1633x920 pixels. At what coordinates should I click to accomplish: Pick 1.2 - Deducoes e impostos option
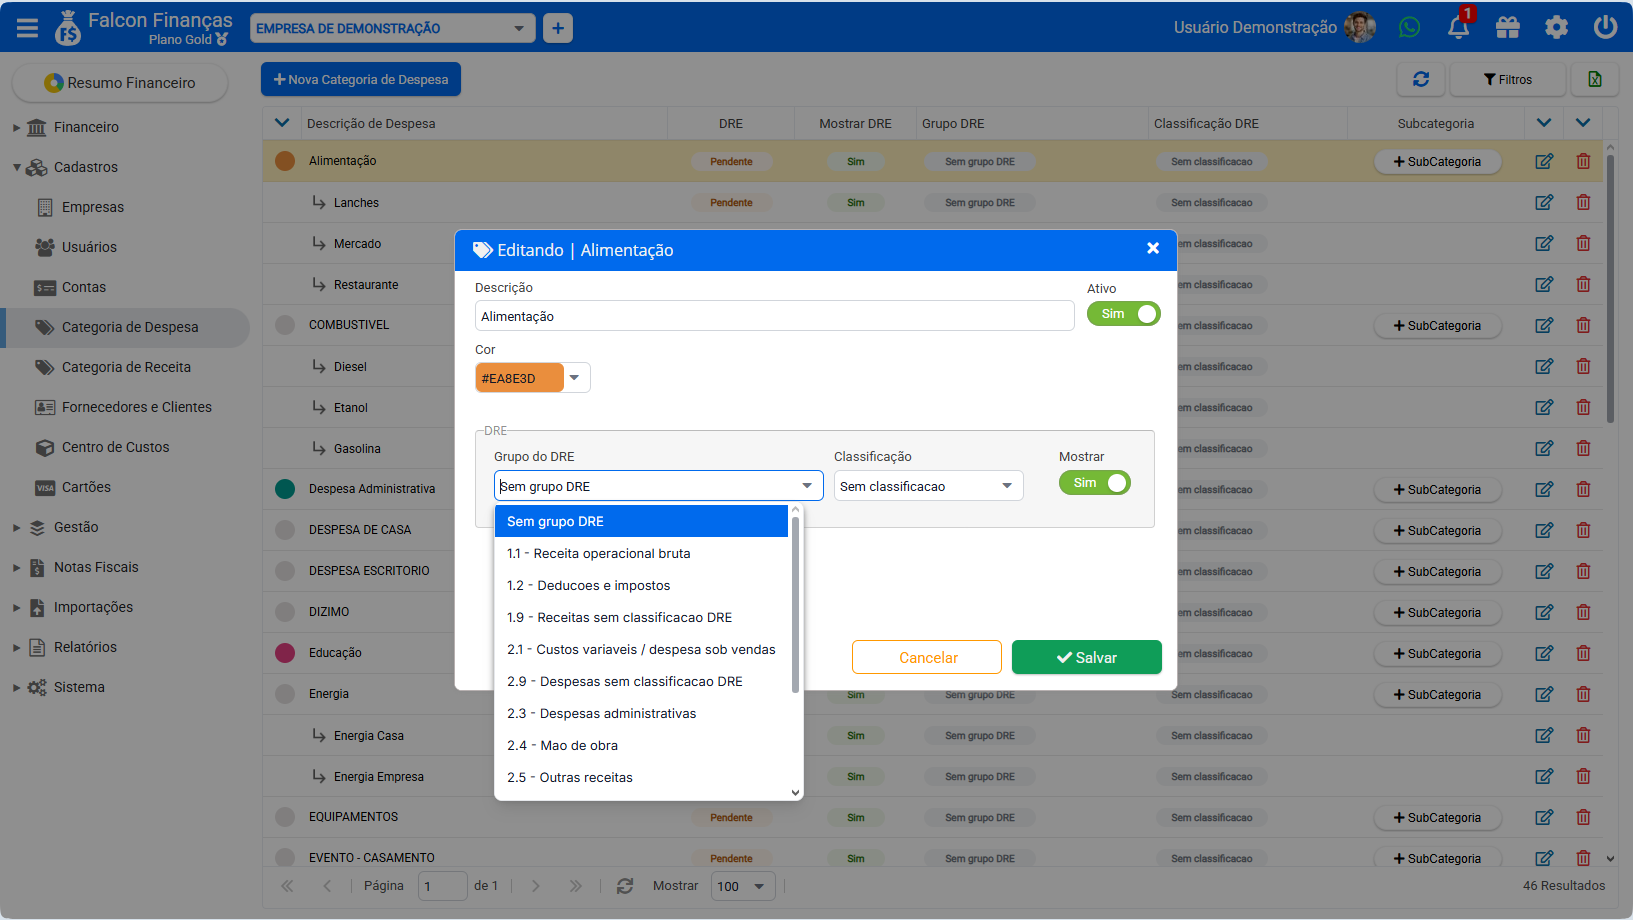[x=642, y=585]
